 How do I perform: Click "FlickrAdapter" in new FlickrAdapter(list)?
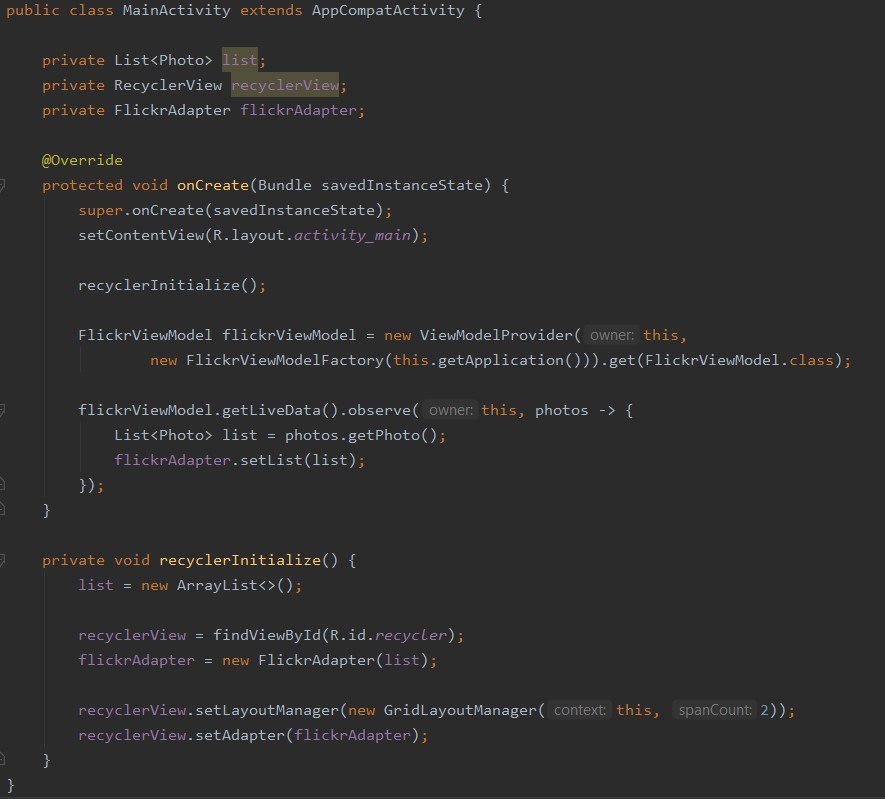tap(317, 660)
